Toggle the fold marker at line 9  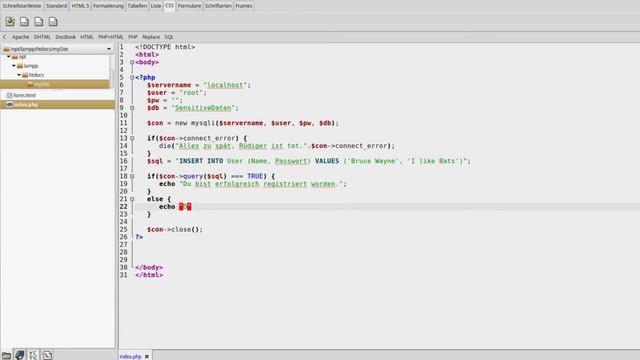click(132, 108)
